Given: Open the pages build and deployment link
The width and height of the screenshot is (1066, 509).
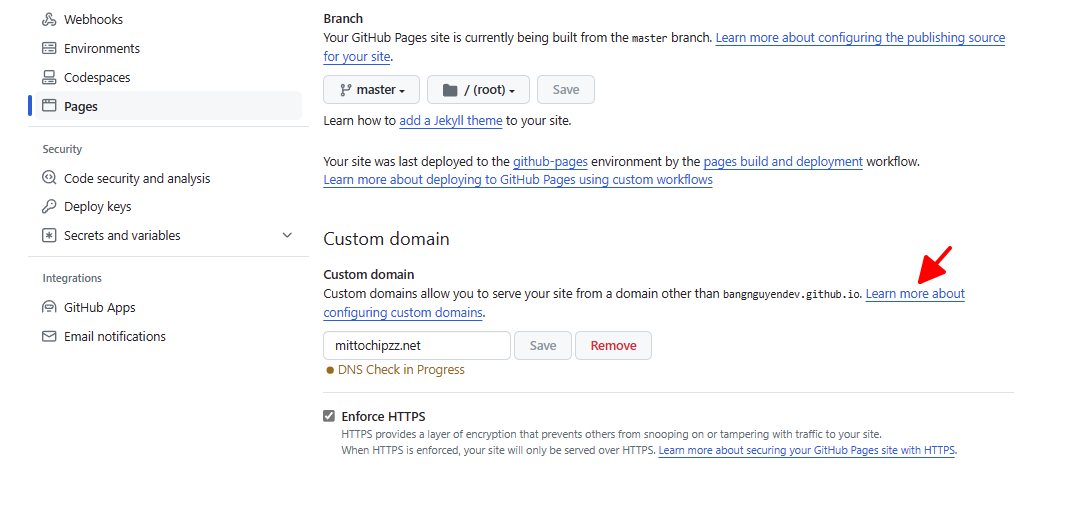Looking at the screenshot, I should [783, 162].
